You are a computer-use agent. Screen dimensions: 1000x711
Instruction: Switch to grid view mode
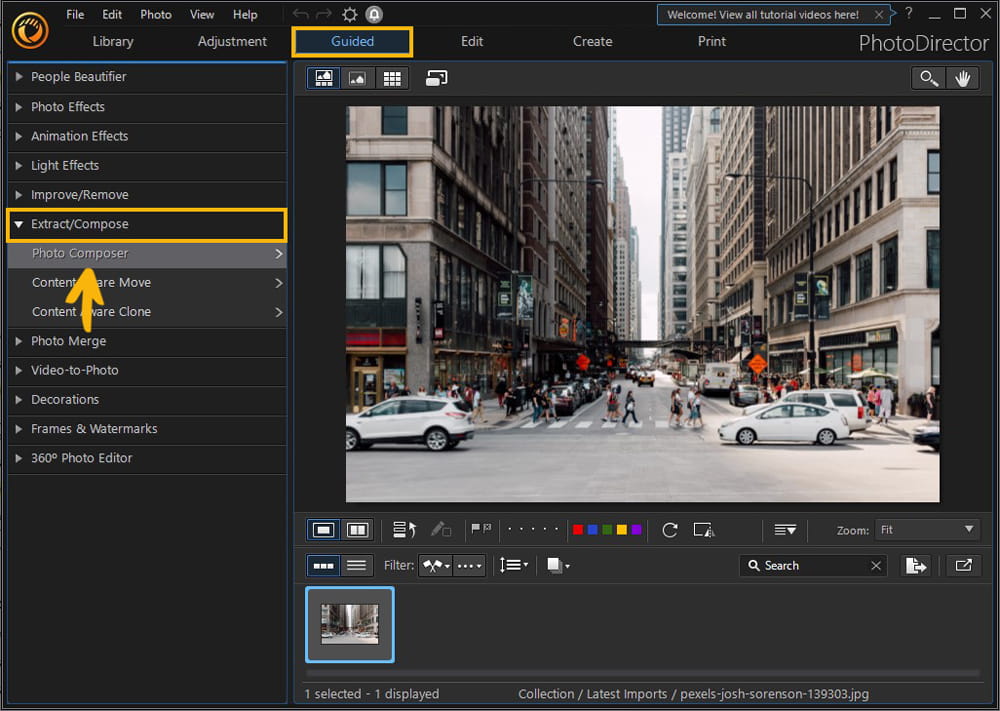point(391,77)
